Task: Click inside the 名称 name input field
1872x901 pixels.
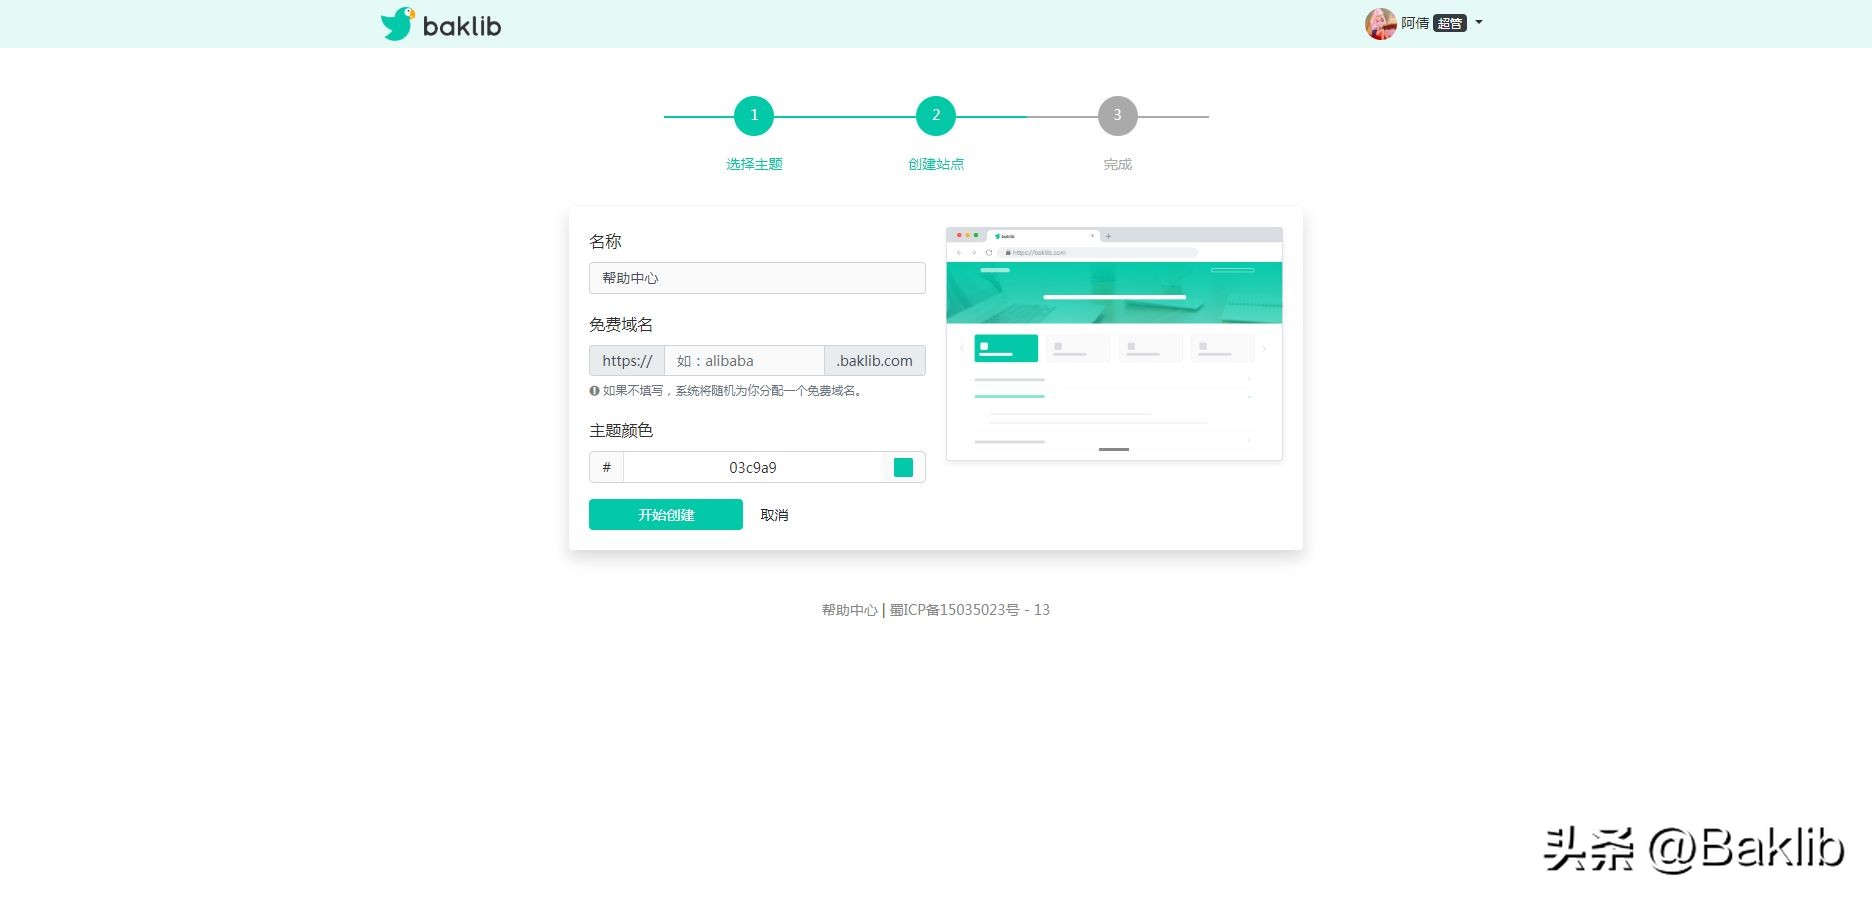Action: 757,277
